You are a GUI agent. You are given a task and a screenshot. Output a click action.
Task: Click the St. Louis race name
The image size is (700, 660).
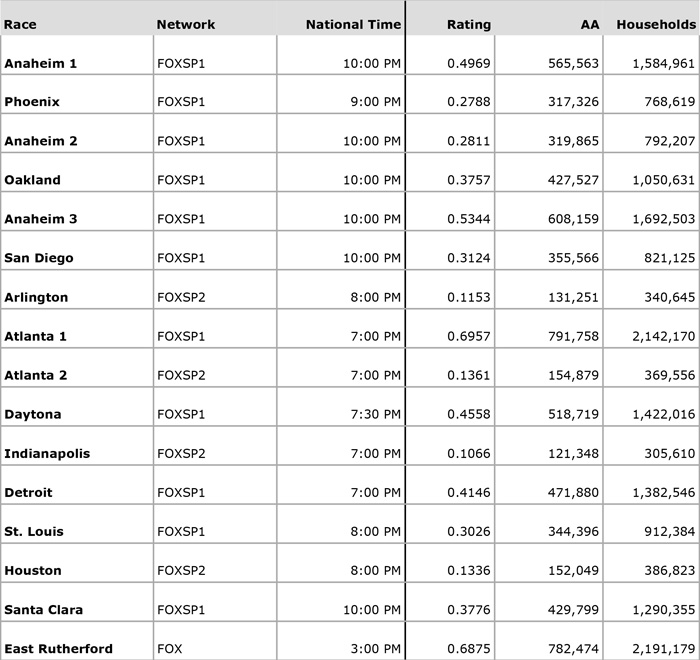pyautogui.click(x=34, y=532)
